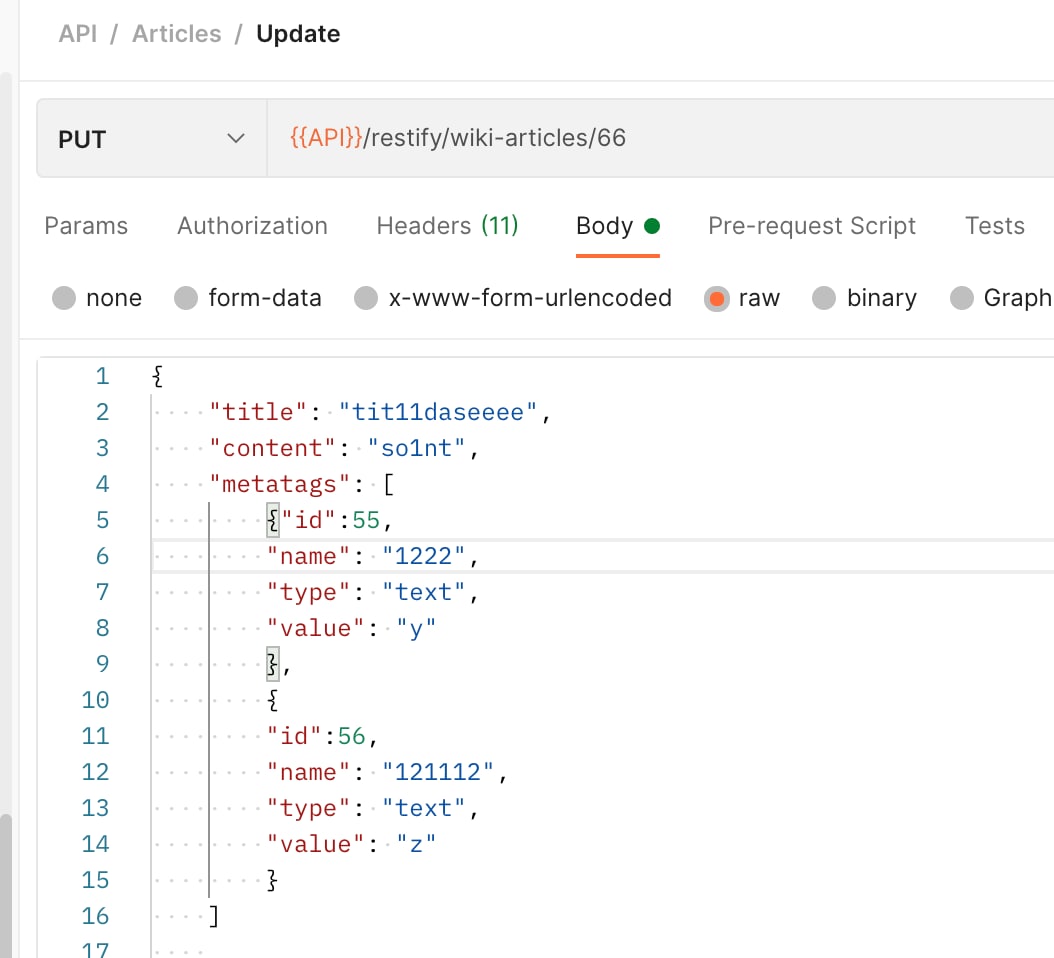
Task: Switch to the Tests tab
Action: tap(994, 226)
